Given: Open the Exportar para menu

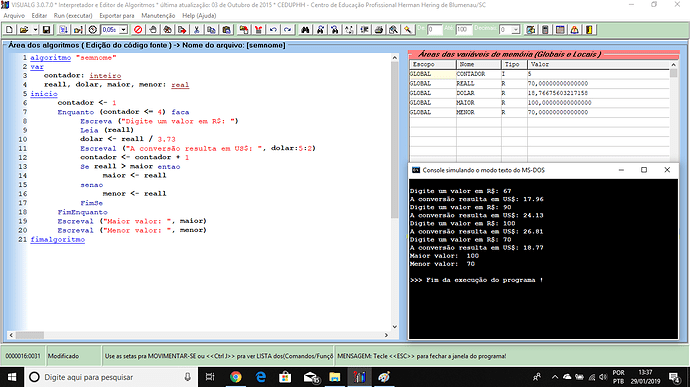Looking at the screenshot, I should 117,15.
